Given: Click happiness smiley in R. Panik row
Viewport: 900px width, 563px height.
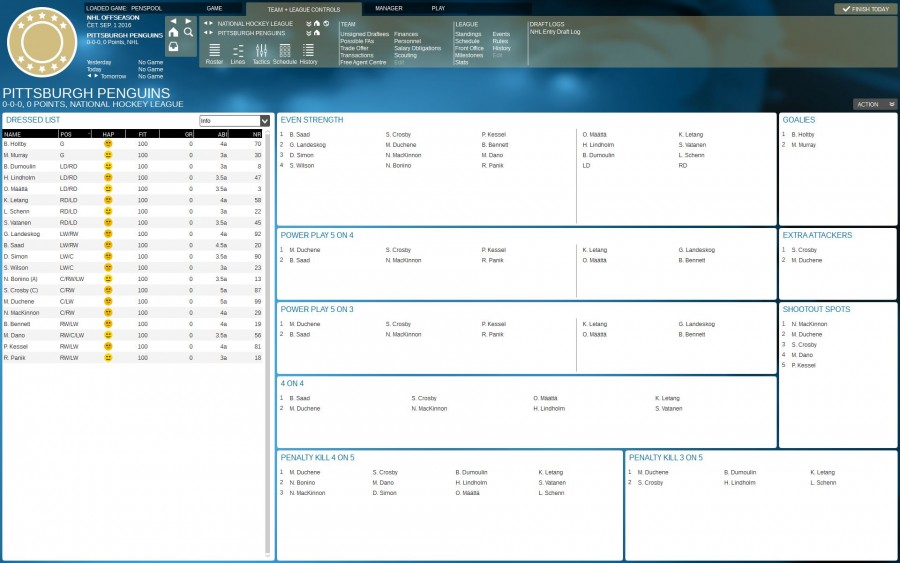Looking at the screenshot, I should tap(108, 358).
